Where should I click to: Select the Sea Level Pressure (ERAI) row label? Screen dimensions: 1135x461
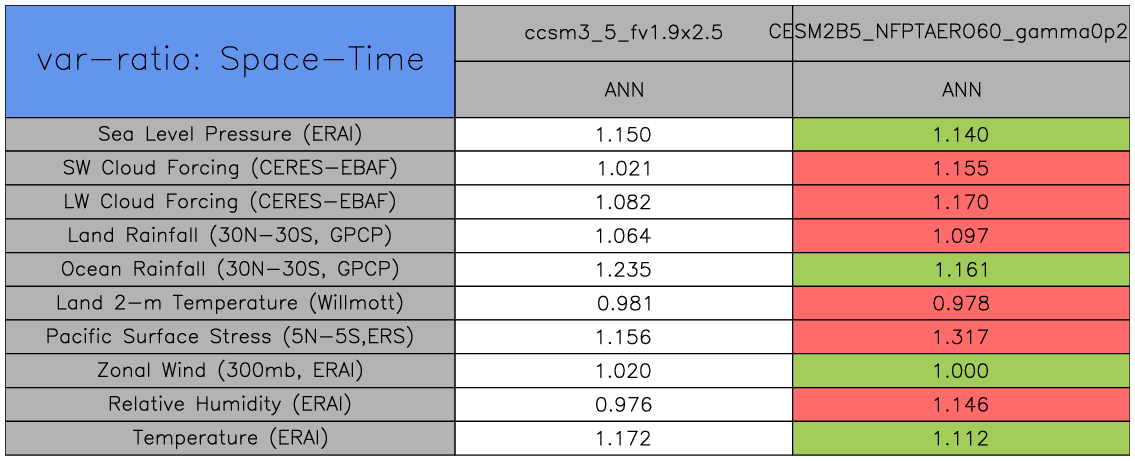click(230, 134)
